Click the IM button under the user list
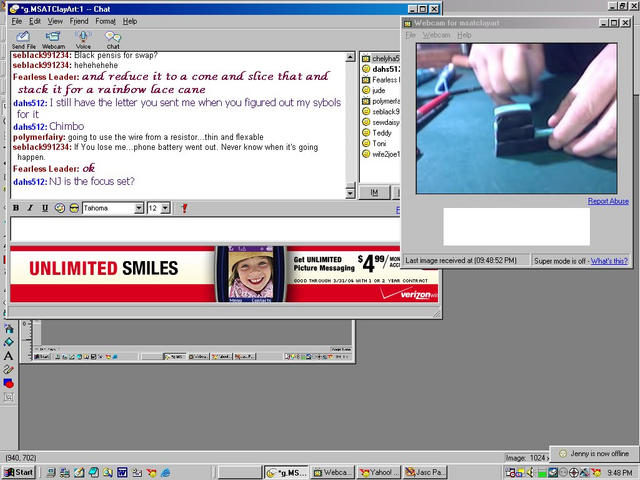Image resolution: width=640 pixels, height=480 pixels. coord(374,193)
